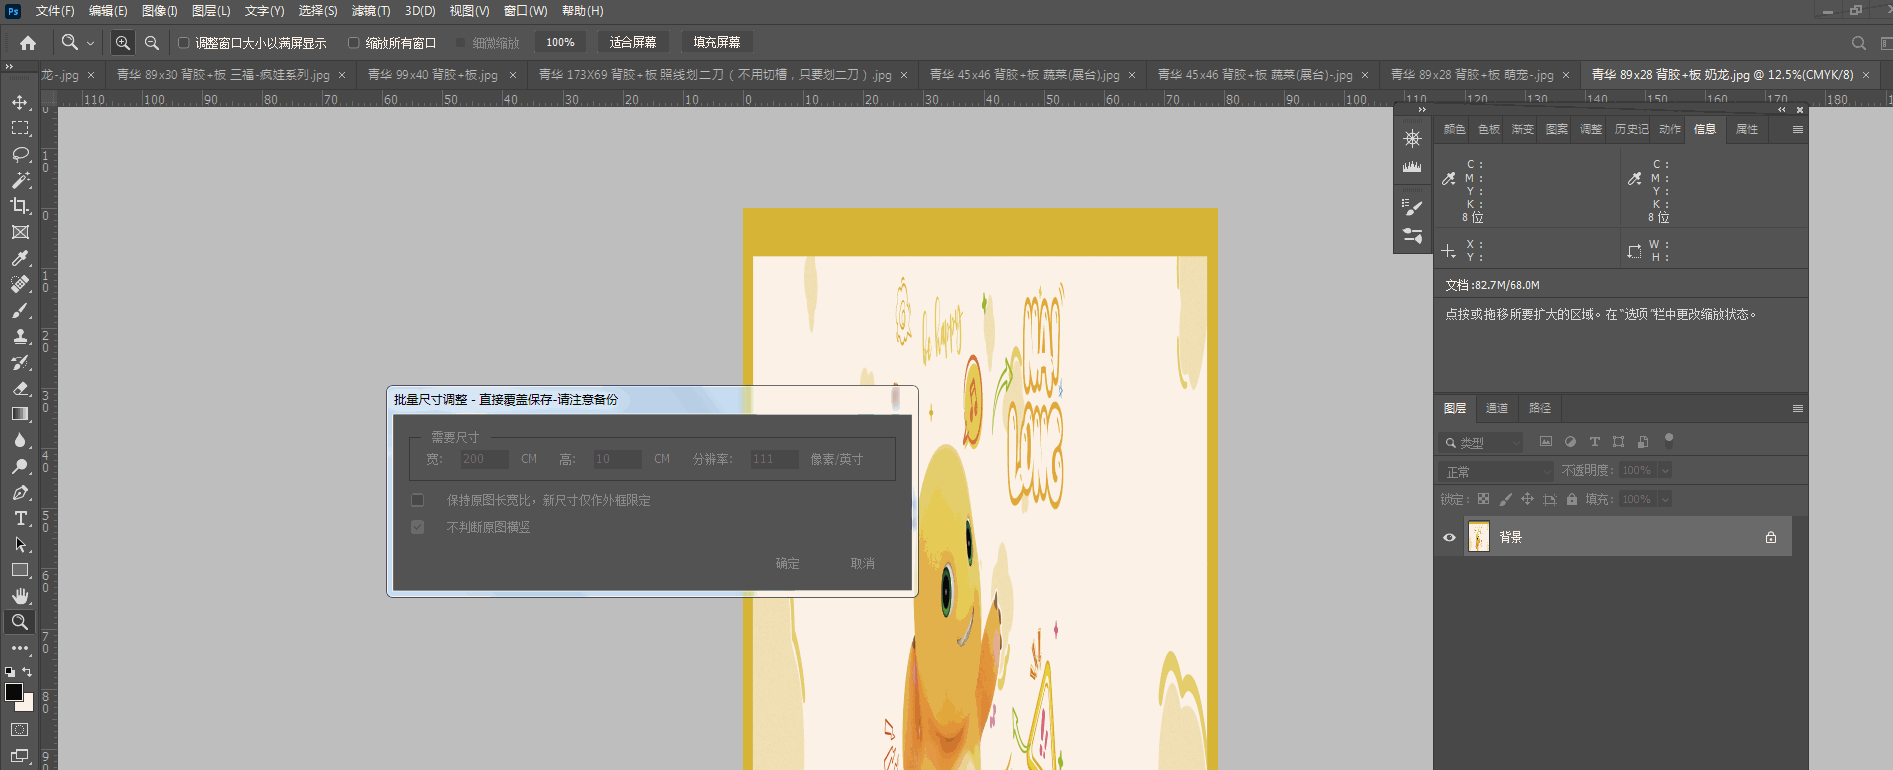Select the Spot Healing Brush tool
Viewport: 1893px width, 770px height.
[x=20, y=284]
